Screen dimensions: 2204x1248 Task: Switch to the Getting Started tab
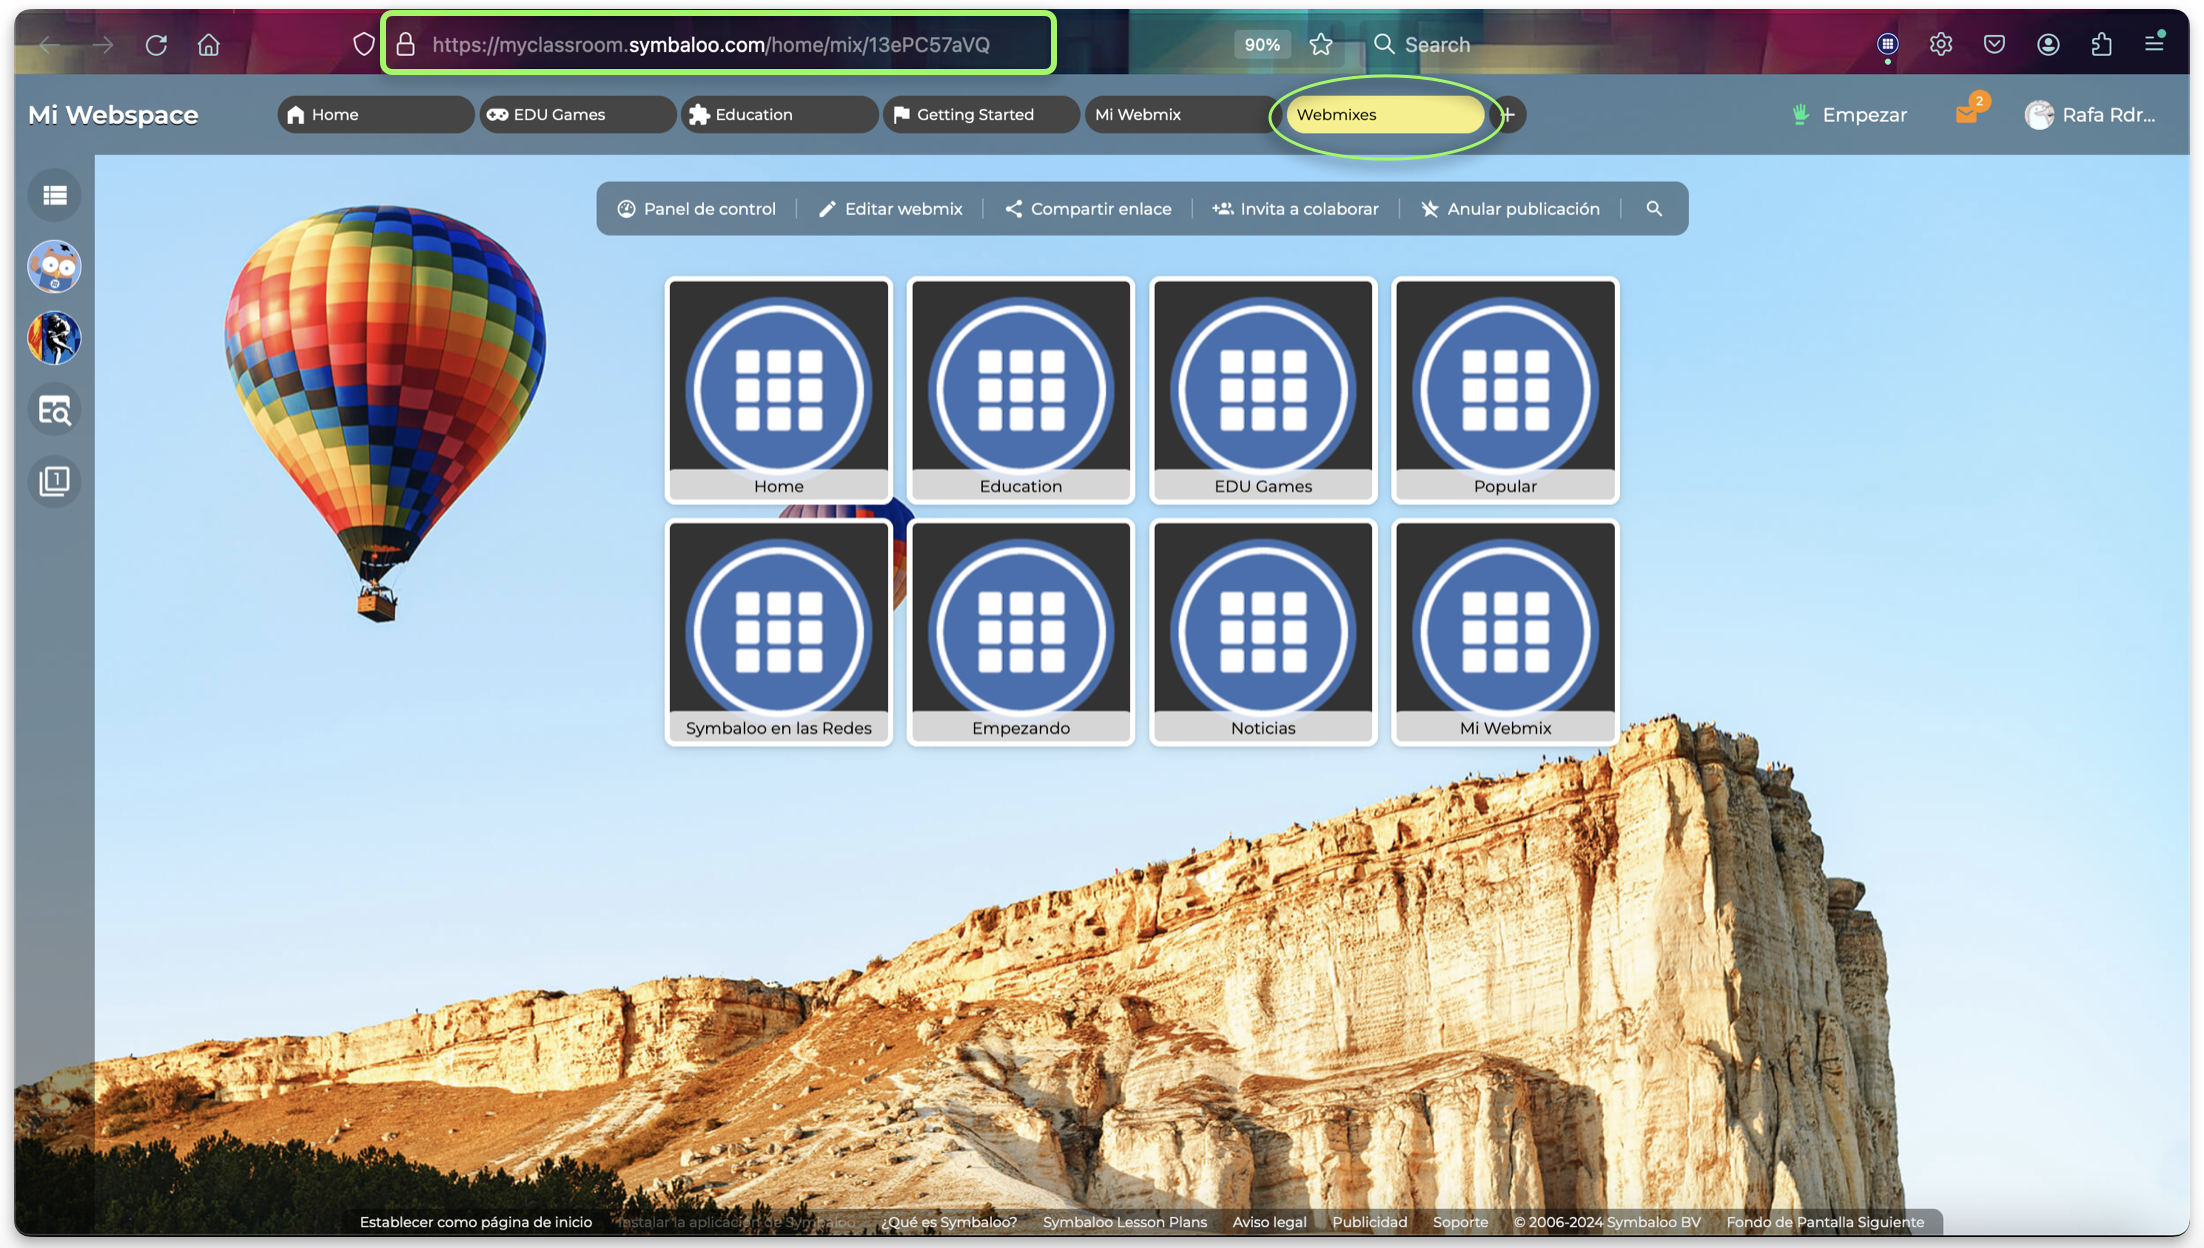tap(981, 114)
